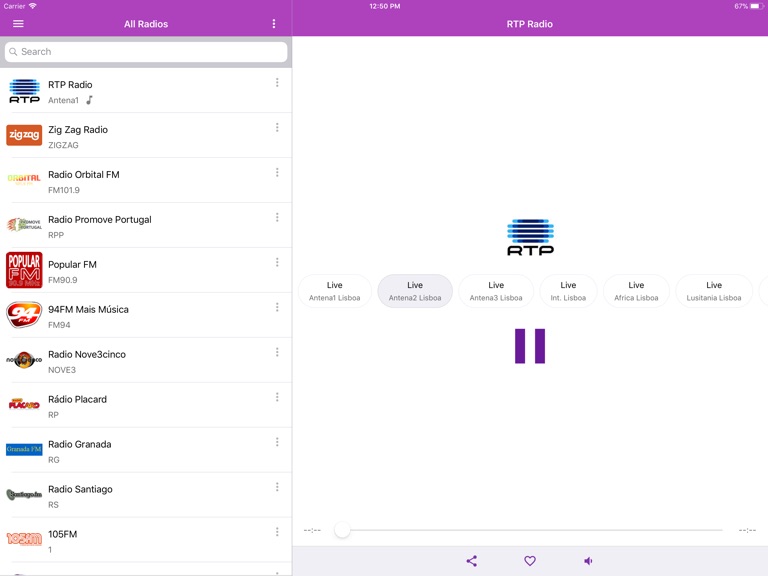This screenshot has width=768, height=576.
Task: Pause the RTP Radio playback
Action: click(x=530, y=346)
